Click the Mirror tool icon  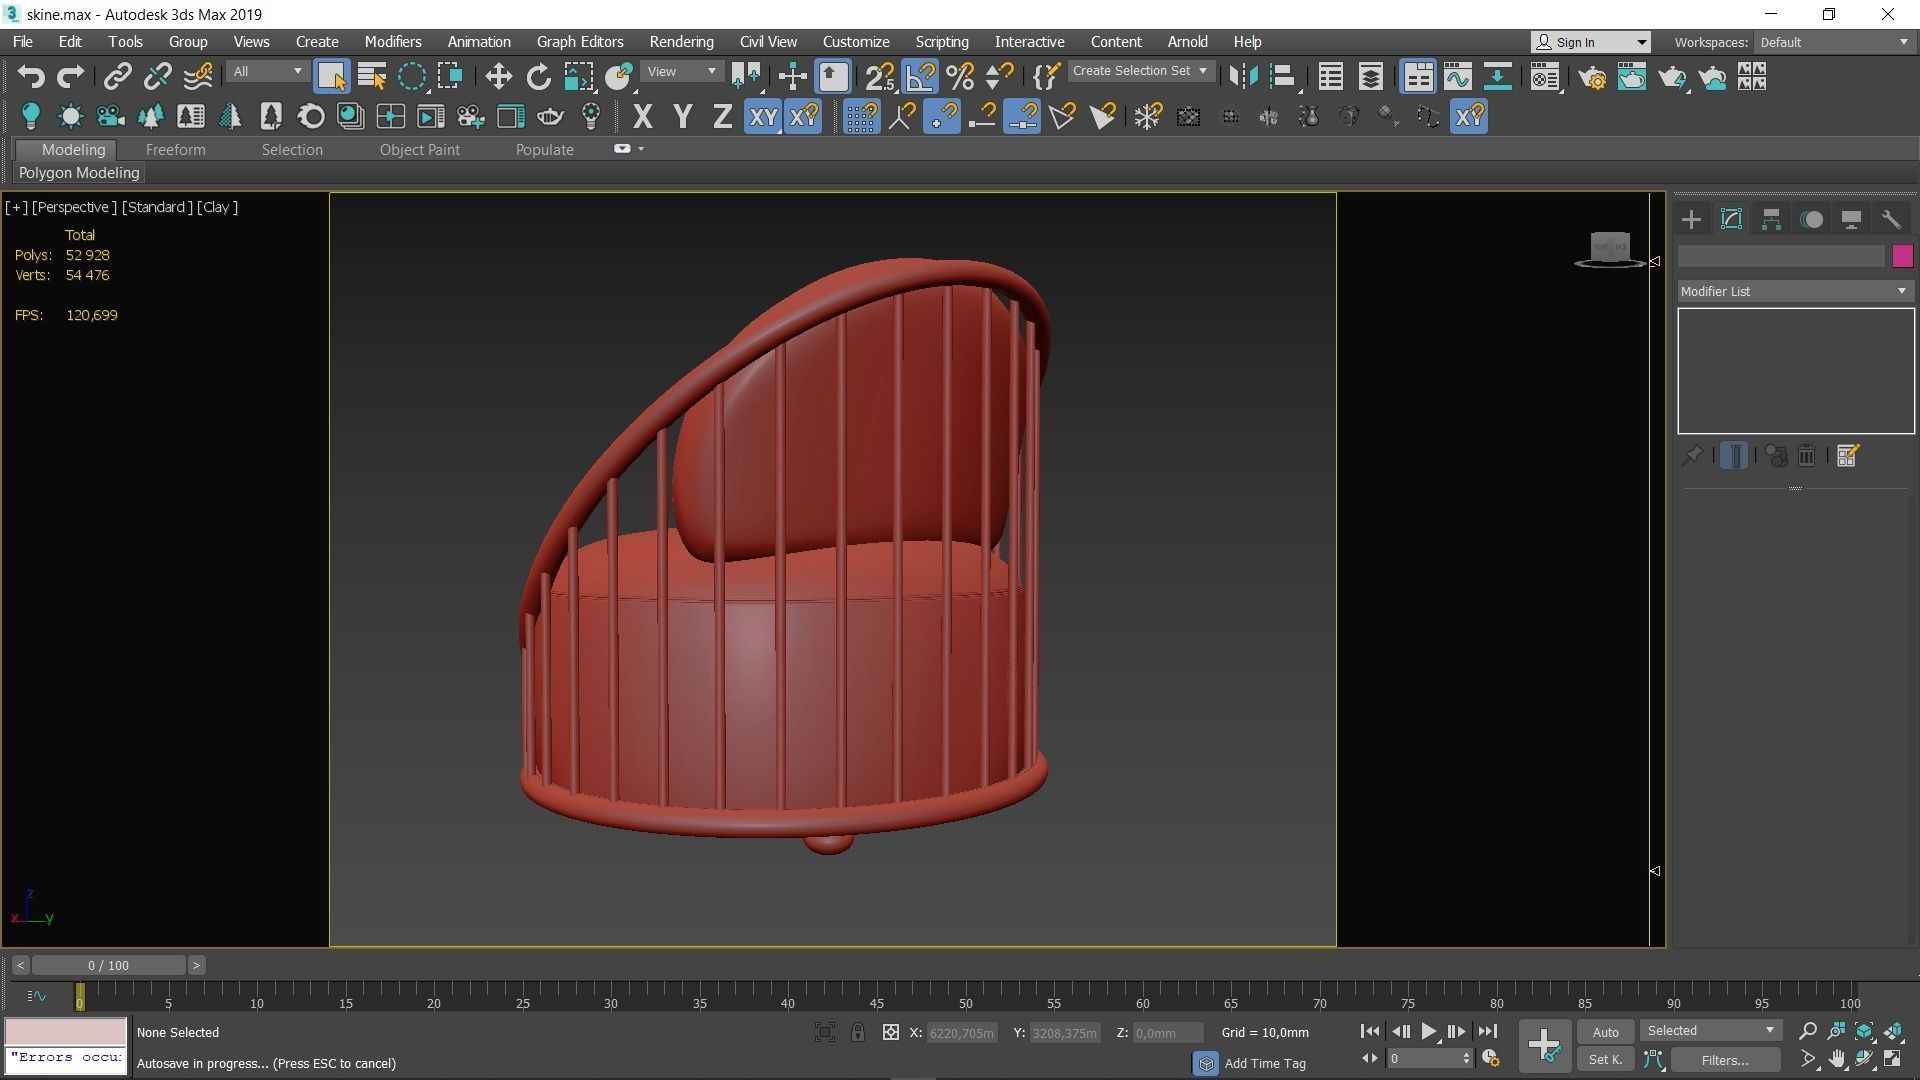coord(1243,77)
